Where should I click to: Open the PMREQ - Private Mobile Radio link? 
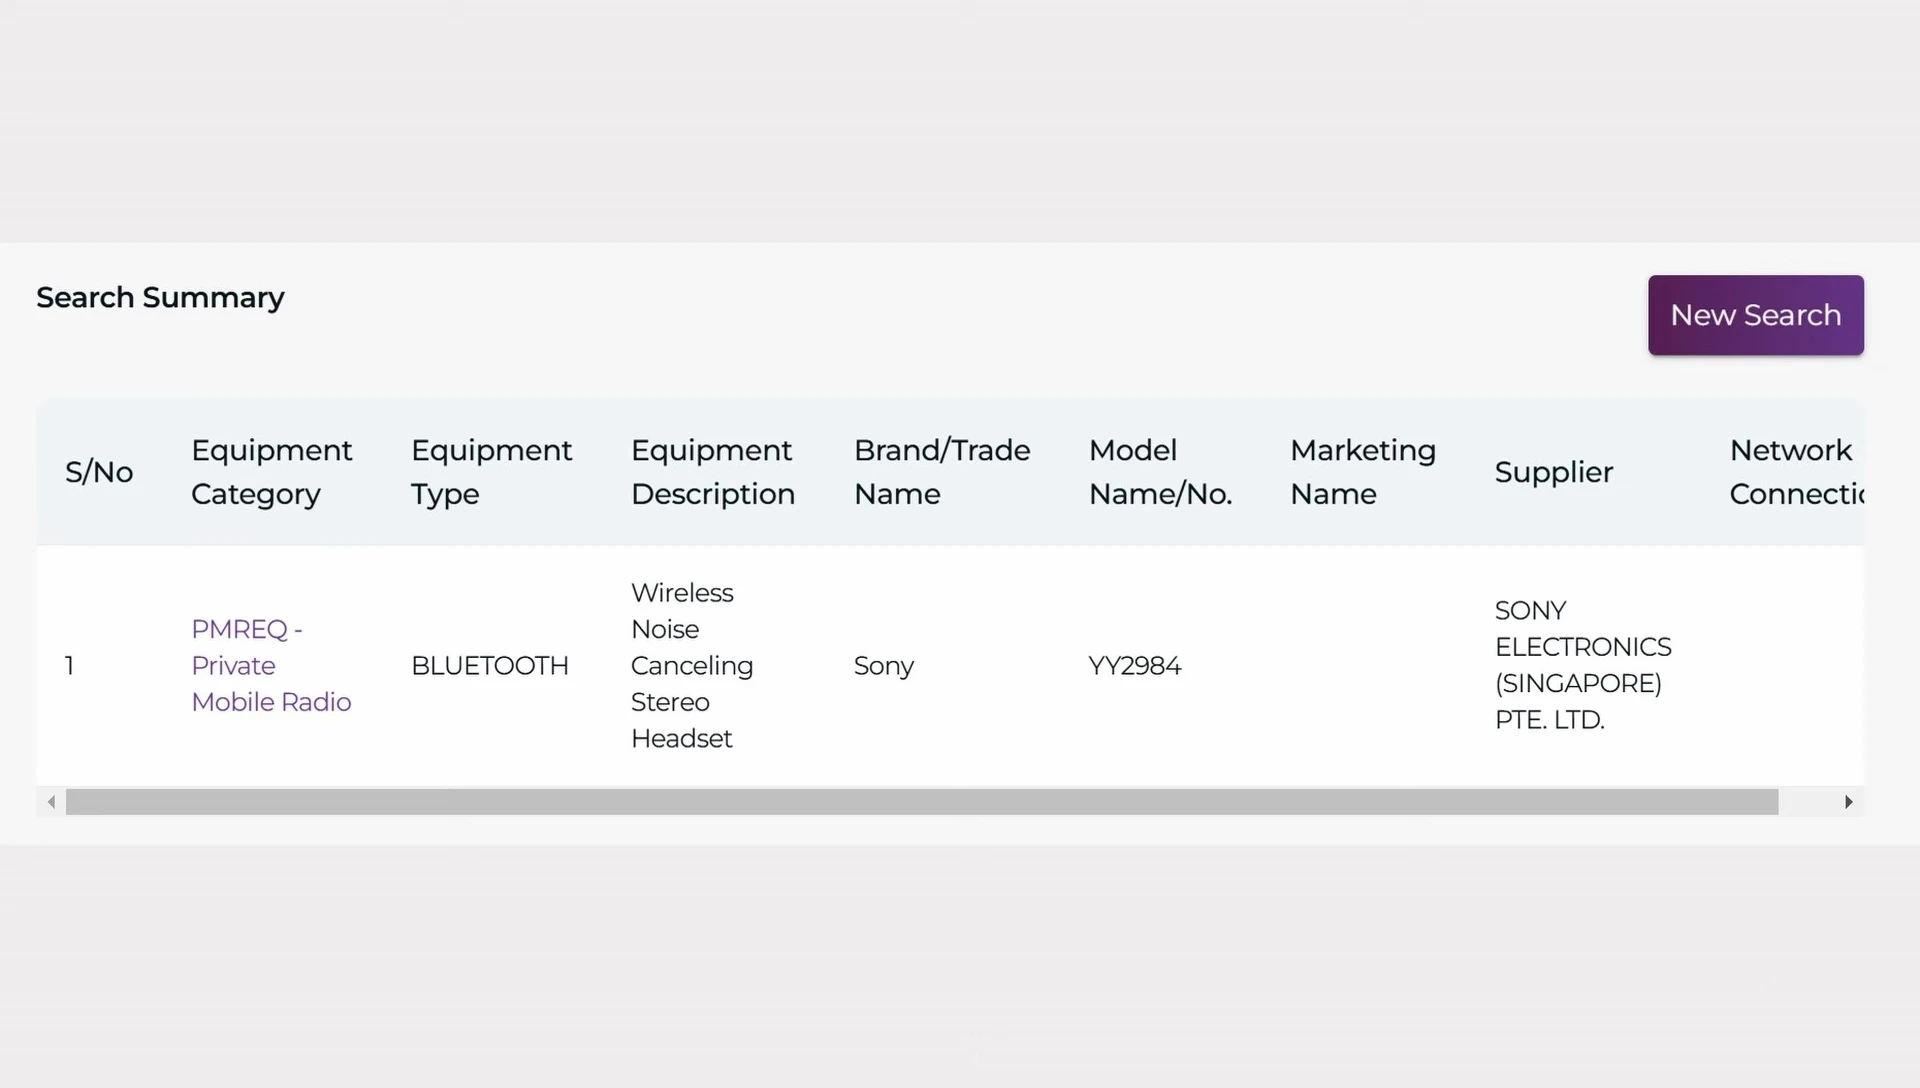(x=271, y=665)
